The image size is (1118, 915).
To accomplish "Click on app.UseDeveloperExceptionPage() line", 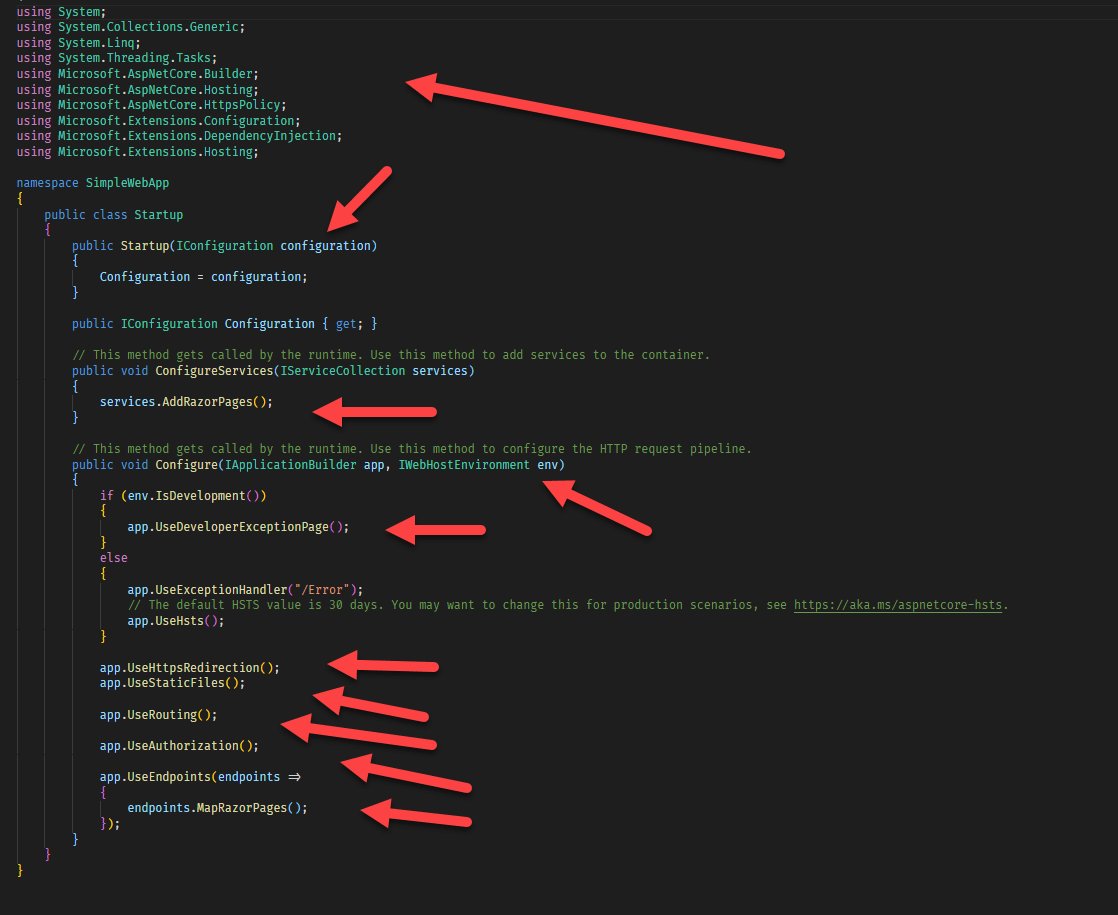I will tap(238, 527).
